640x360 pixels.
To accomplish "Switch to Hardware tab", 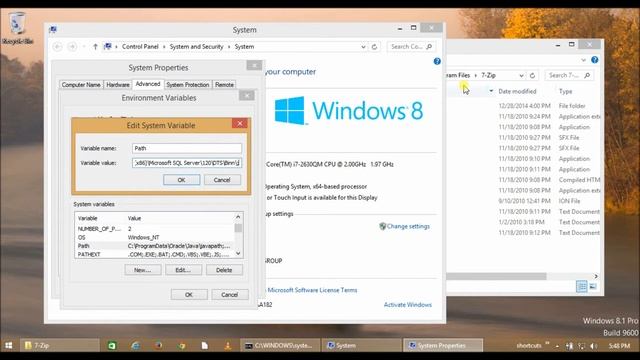I will coord(118,85).
